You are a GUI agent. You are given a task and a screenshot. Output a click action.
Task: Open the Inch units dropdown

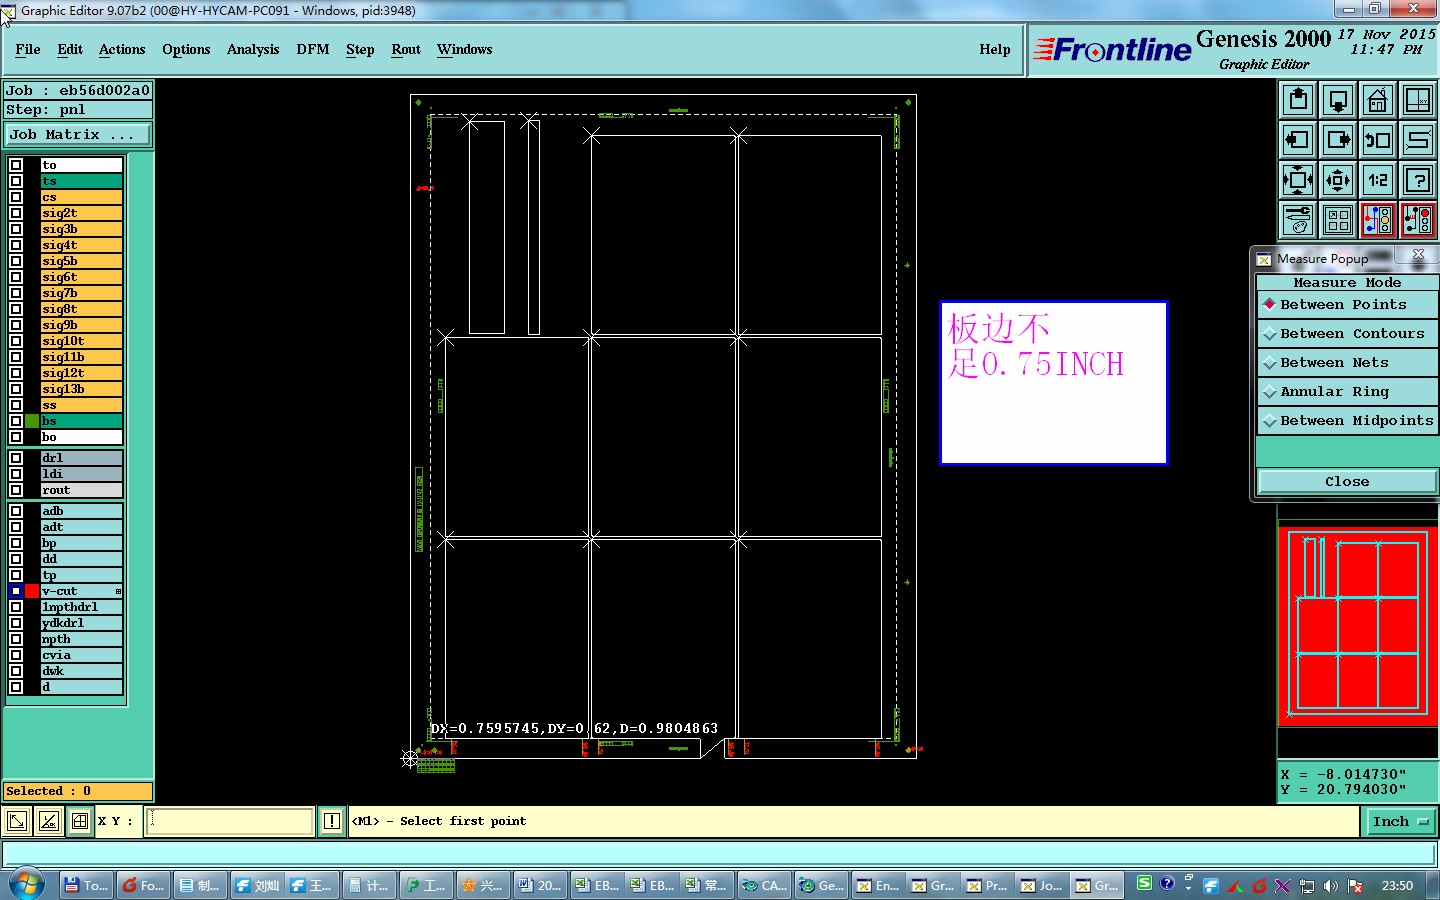click(1400, 822)
